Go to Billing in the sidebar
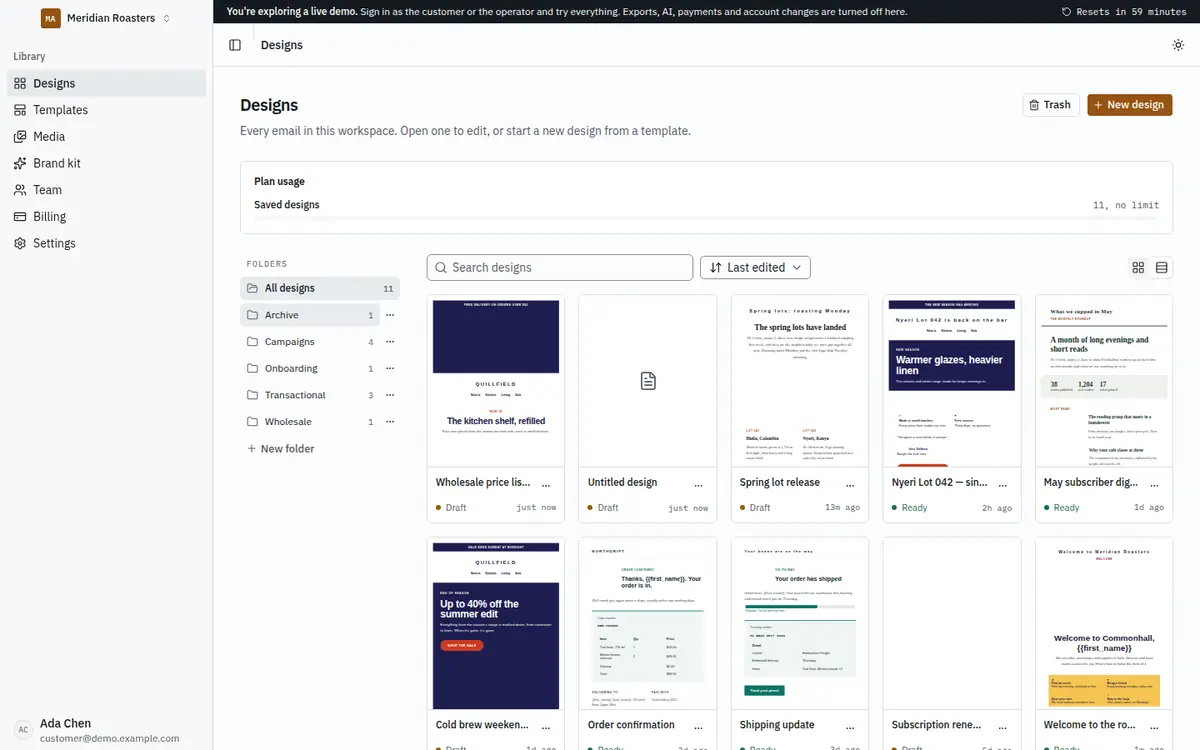Viewport: 1200px width, 750px height. point(106,217)
